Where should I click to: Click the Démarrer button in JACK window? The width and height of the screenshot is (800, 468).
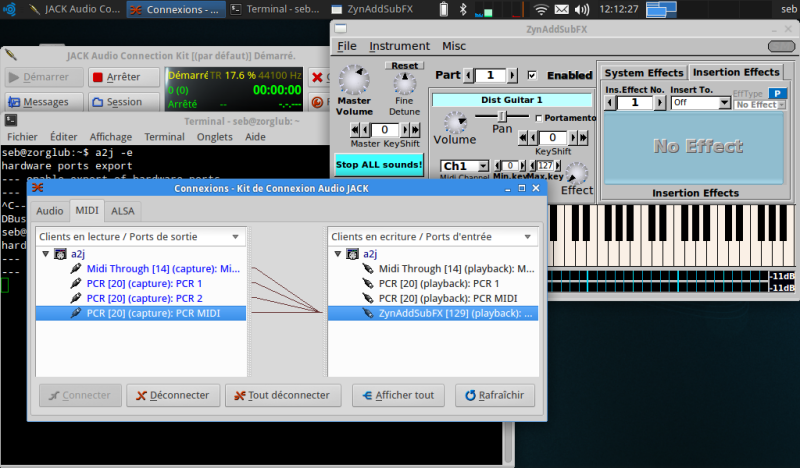click(x=45, y=77)
